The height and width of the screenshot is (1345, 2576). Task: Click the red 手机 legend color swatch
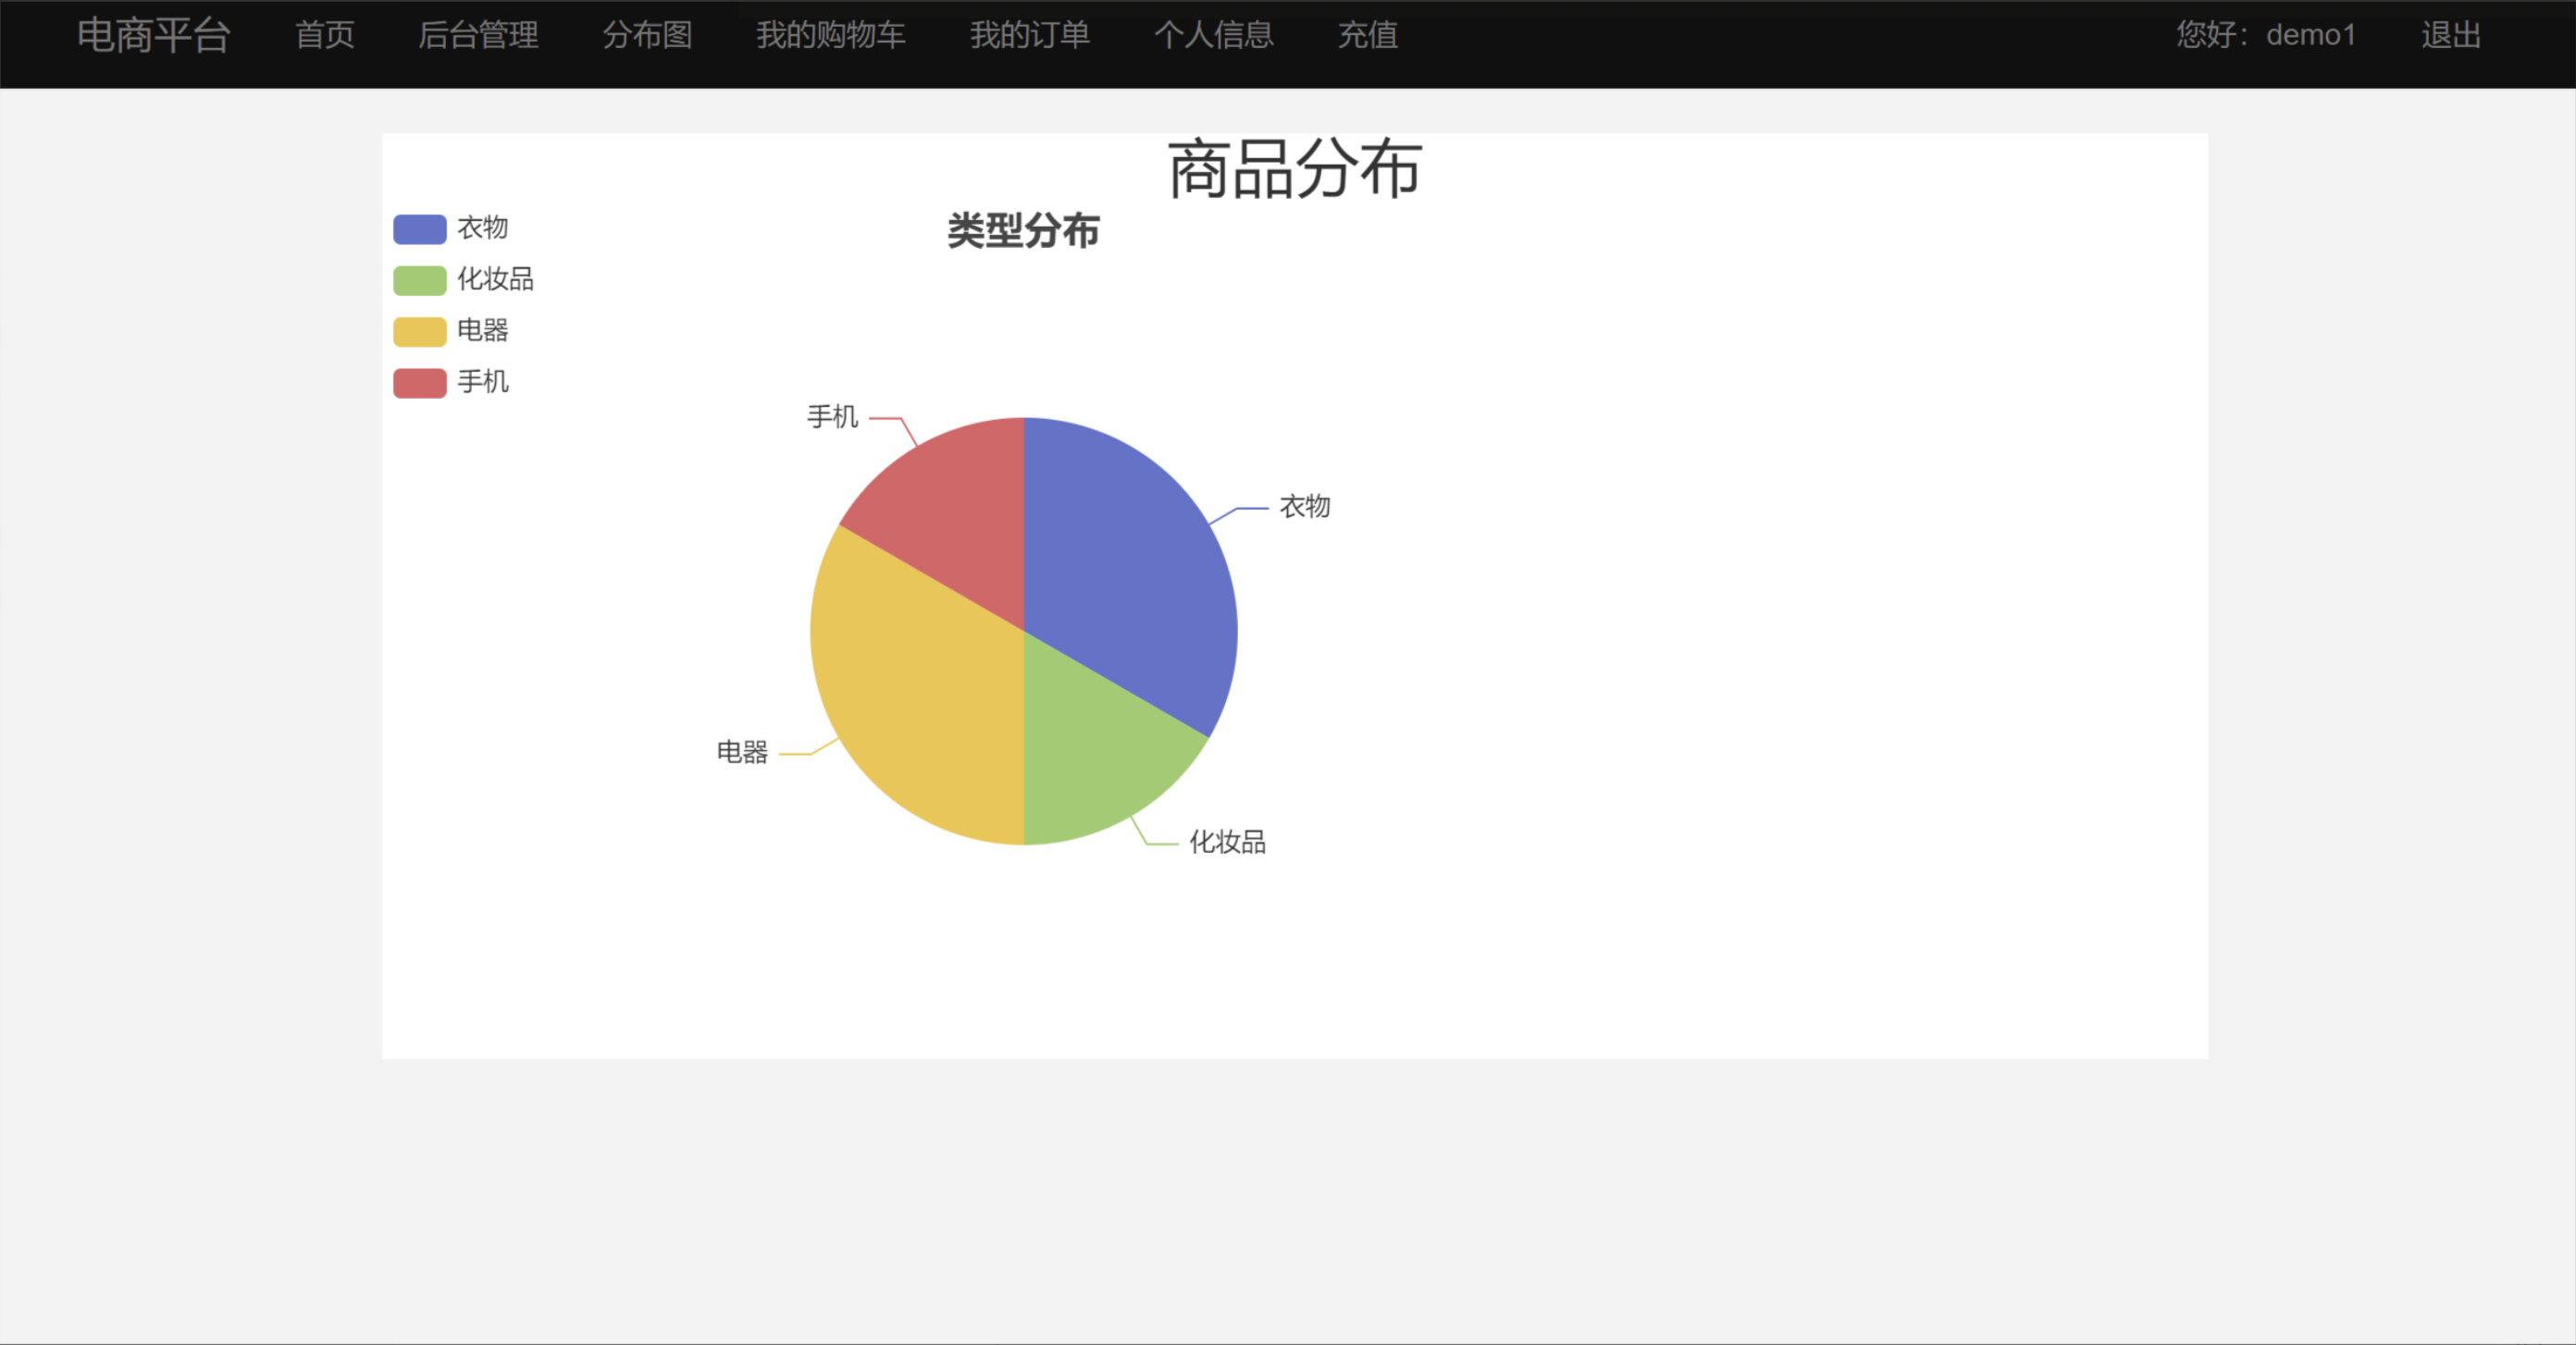tap(419, 382)
